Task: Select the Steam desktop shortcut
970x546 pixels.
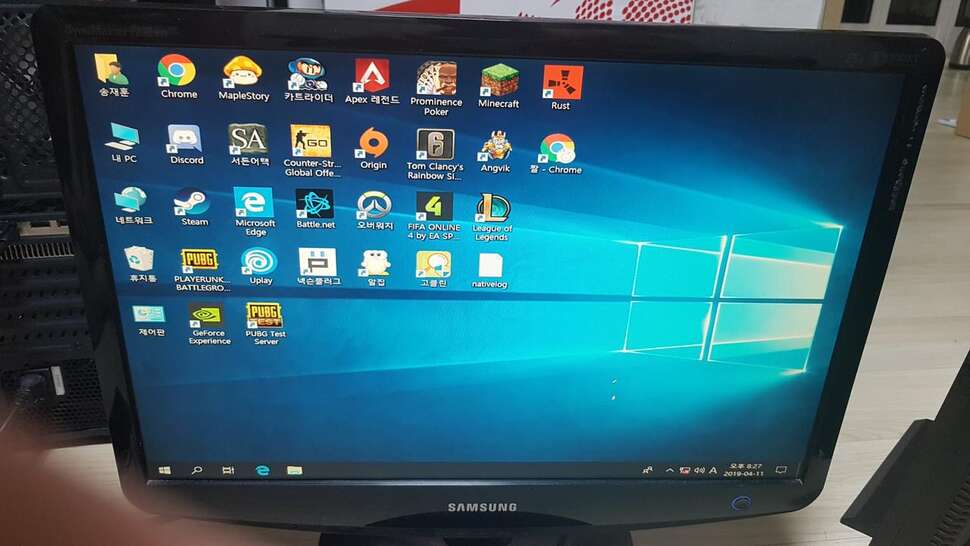Action: (x=192, y=207)
